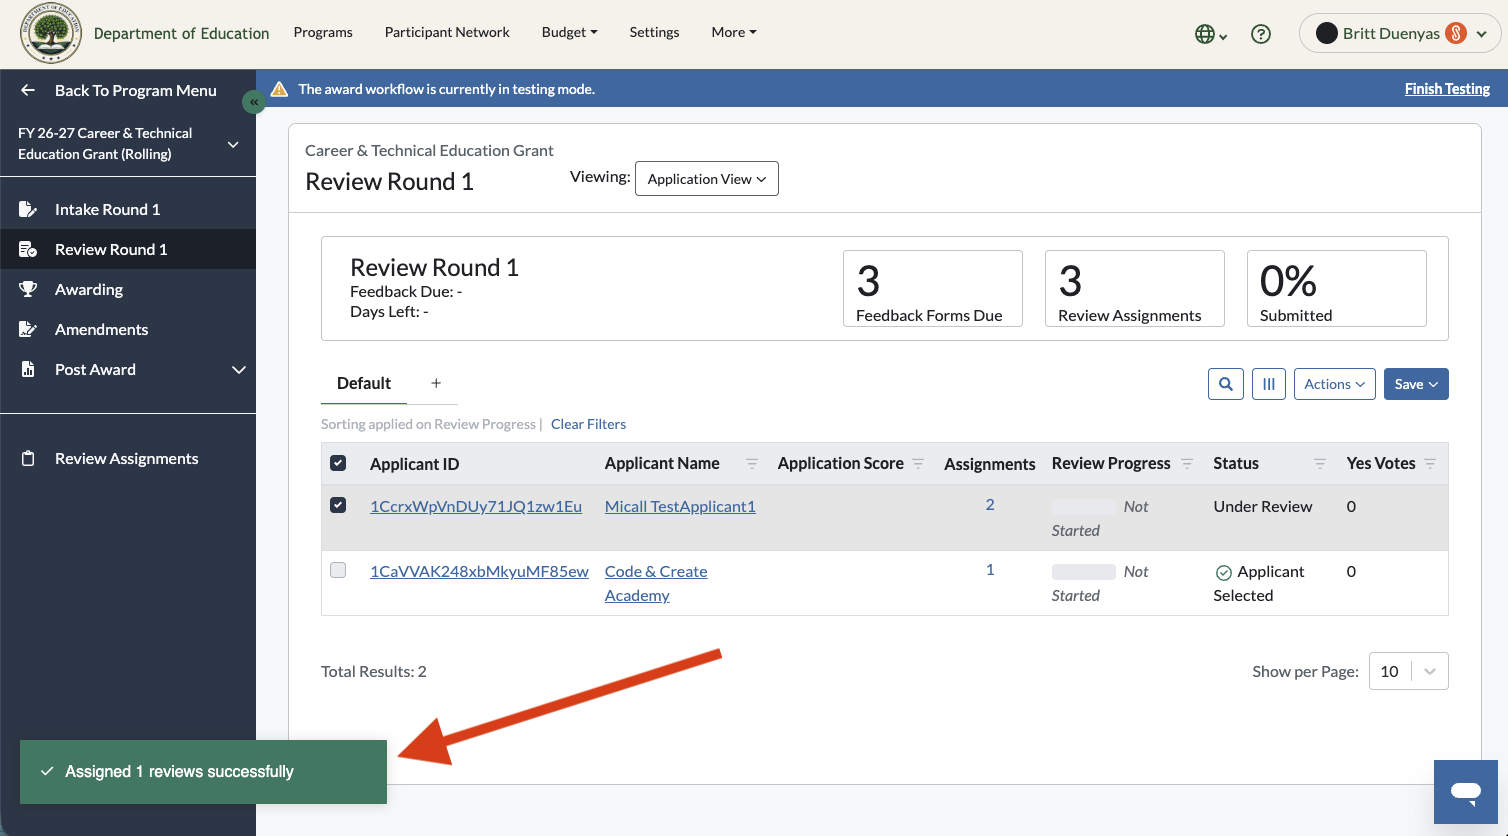Open the Feedback Forms Due stat card

pos(933,288)
